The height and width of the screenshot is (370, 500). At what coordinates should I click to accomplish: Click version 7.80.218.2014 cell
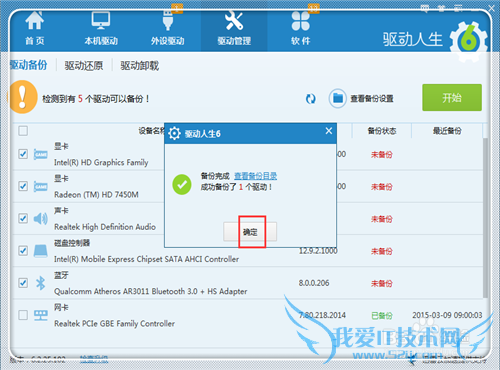pyautogui.click(x=322, y=315)
